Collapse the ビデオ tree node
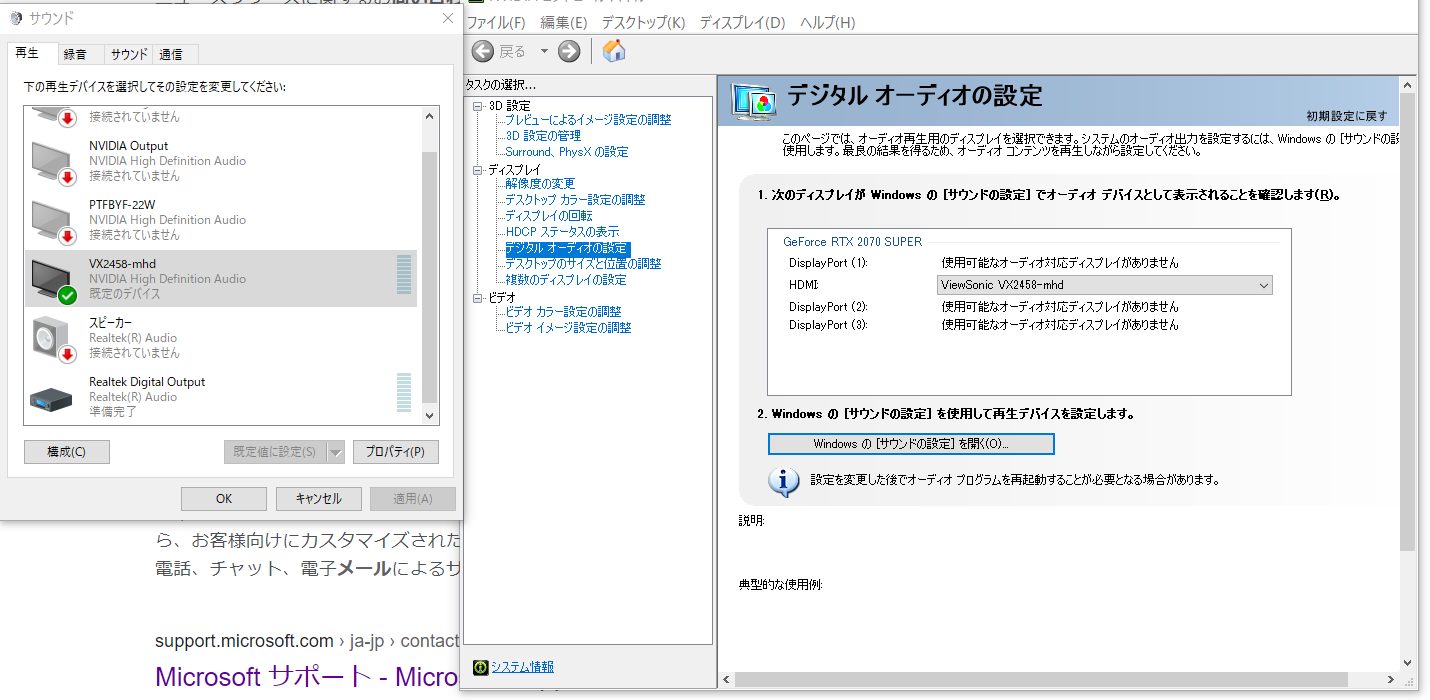Screen dimensions: 1430x700 (x=478, y=298)
